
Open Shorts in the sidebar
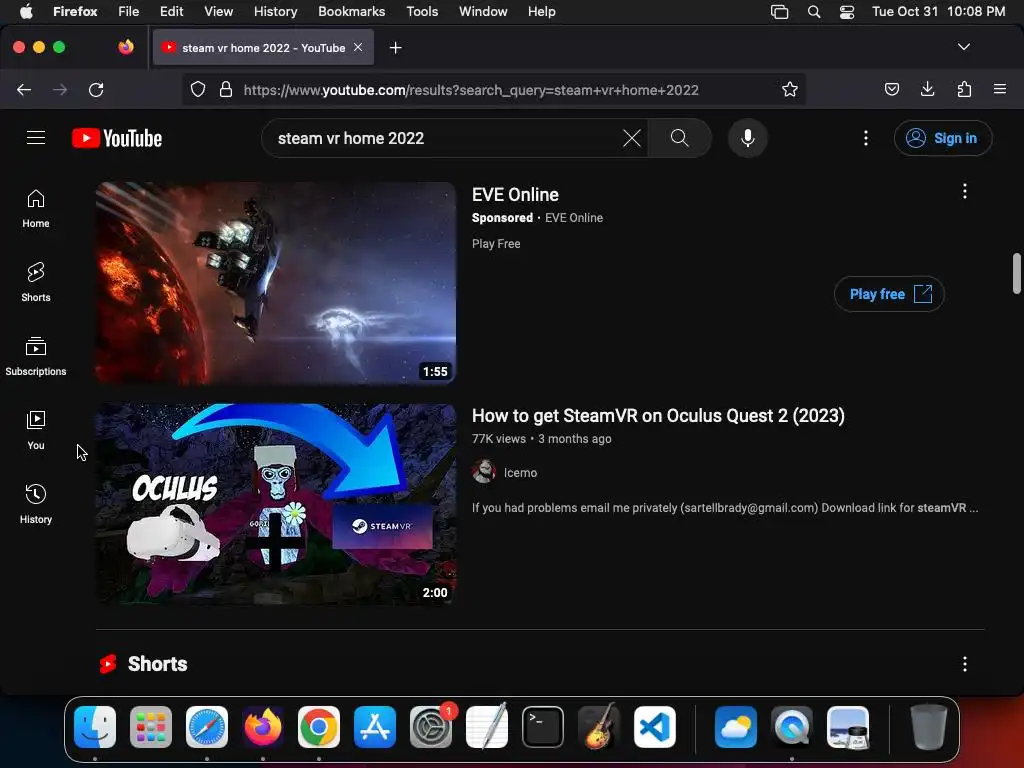[x=36, y=282]
